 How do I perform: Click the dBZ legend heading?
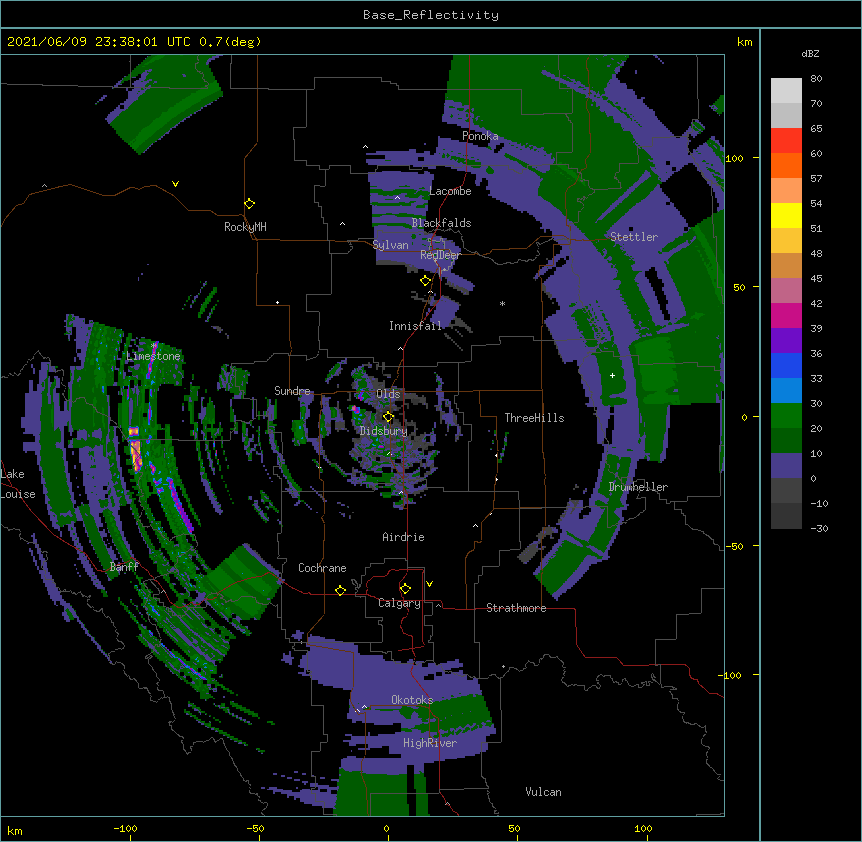point(810,53)
